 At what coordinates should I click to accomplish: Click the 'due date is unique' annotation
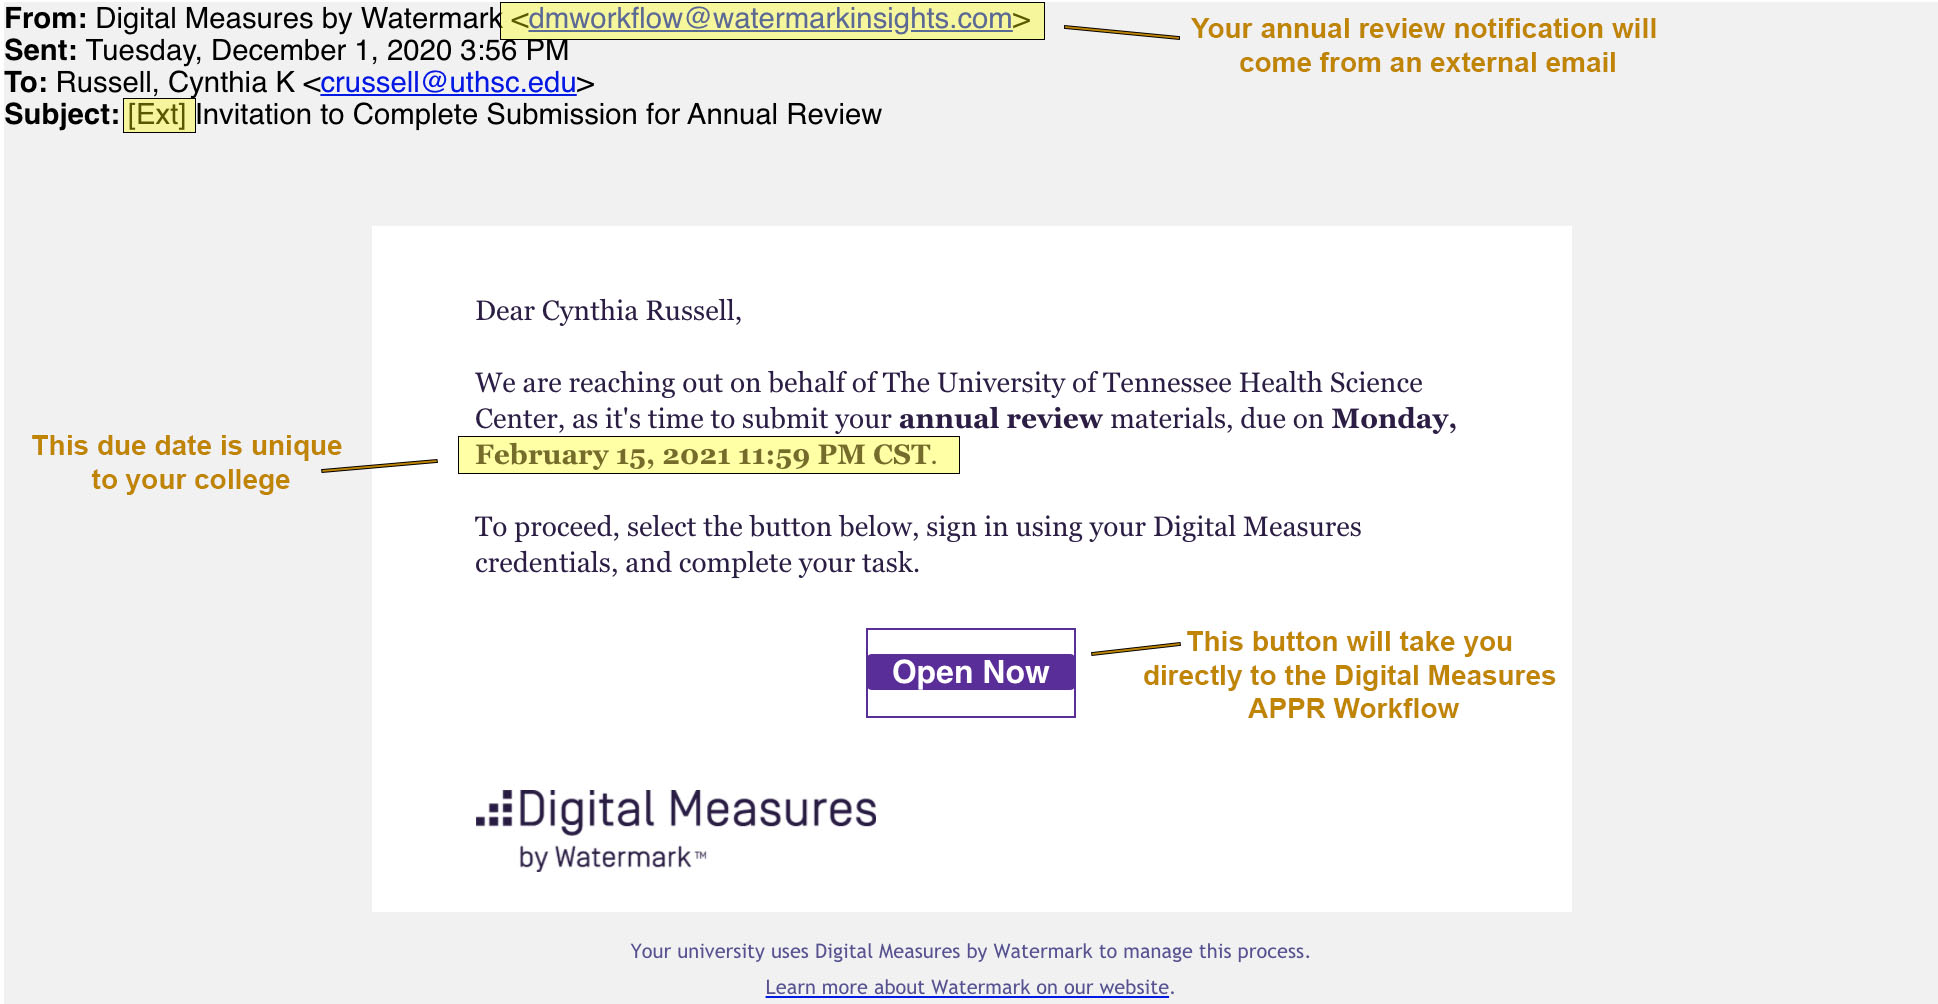point(188,462)
